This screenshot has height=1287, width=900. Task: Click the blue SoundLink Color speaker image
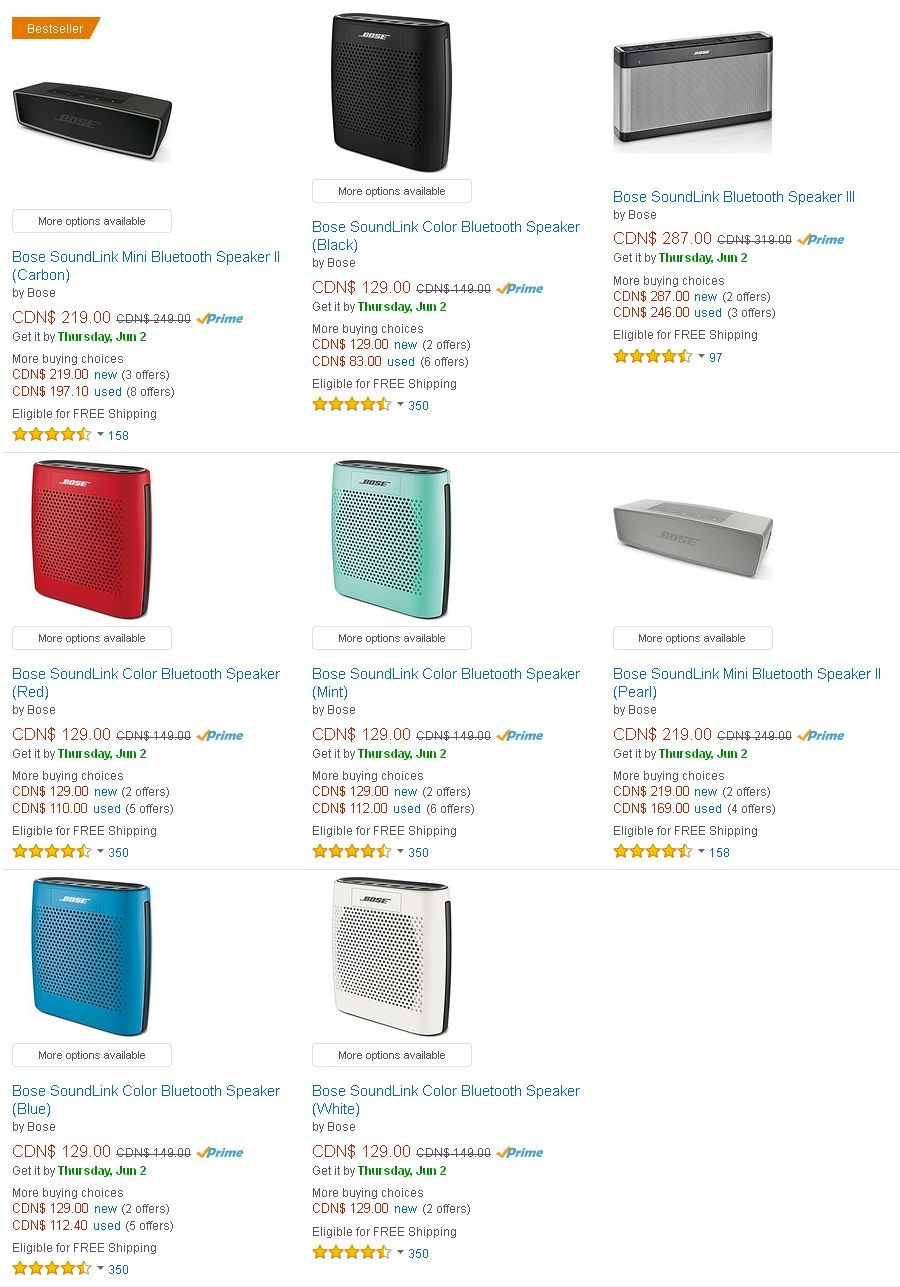pyautogui.click(x=92, y=956)
